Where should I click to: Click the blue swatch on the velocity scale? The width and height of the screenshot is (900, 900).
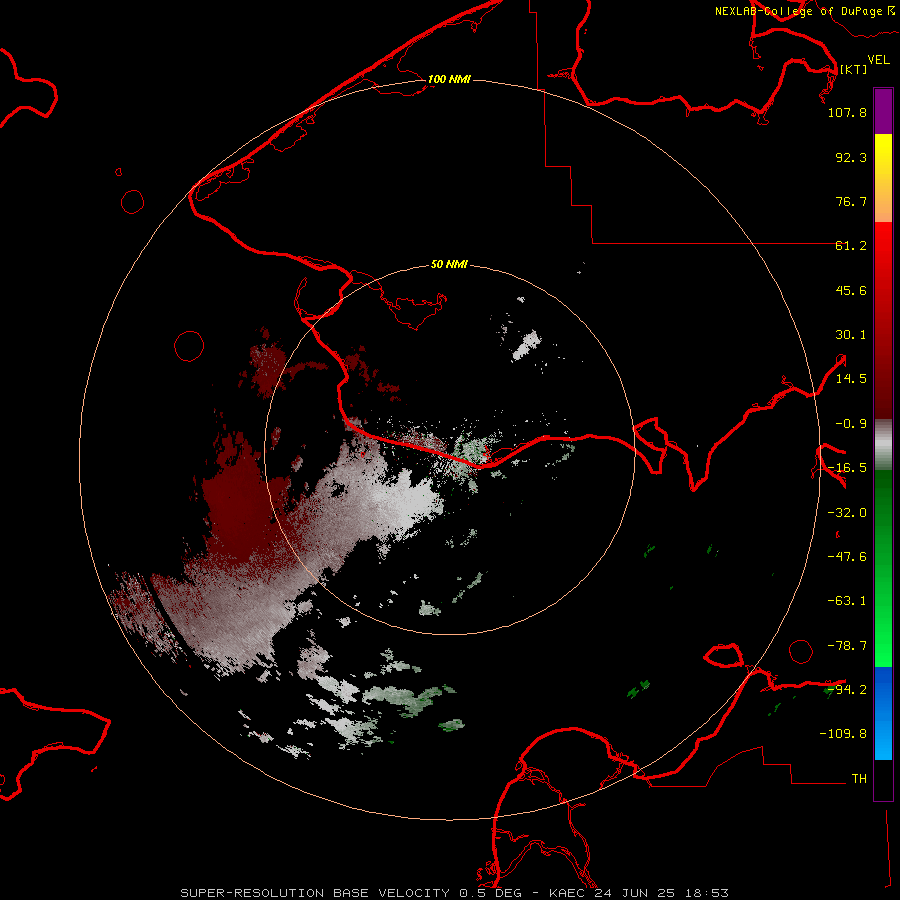883,713
